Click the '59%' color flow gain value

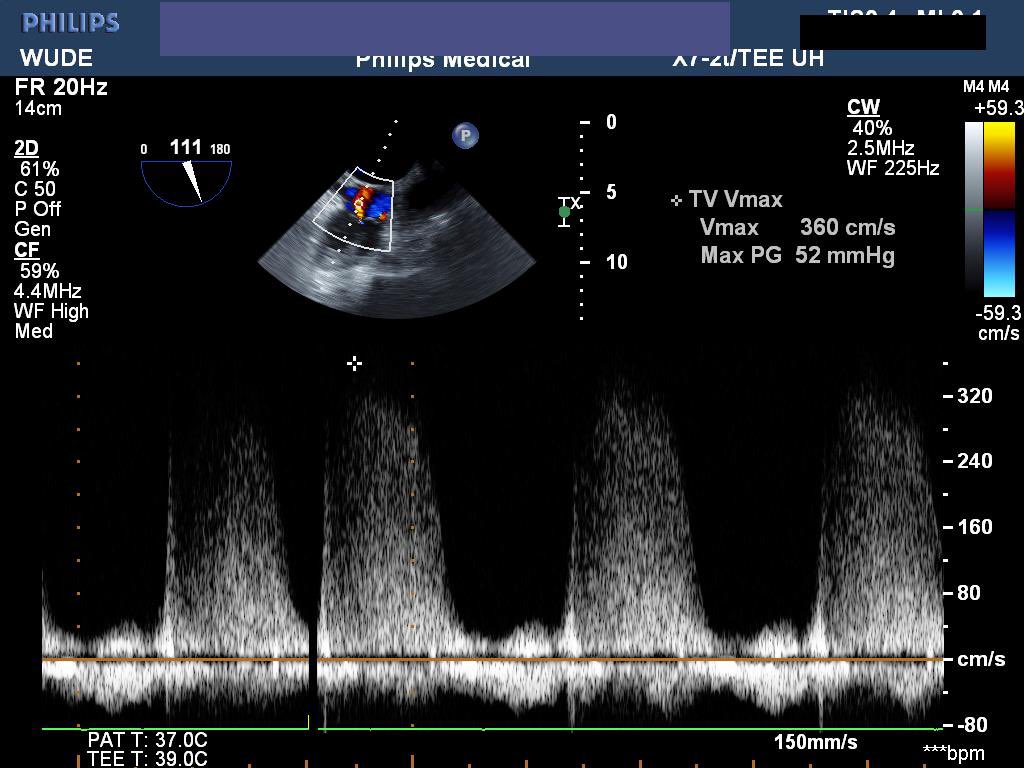39,270
